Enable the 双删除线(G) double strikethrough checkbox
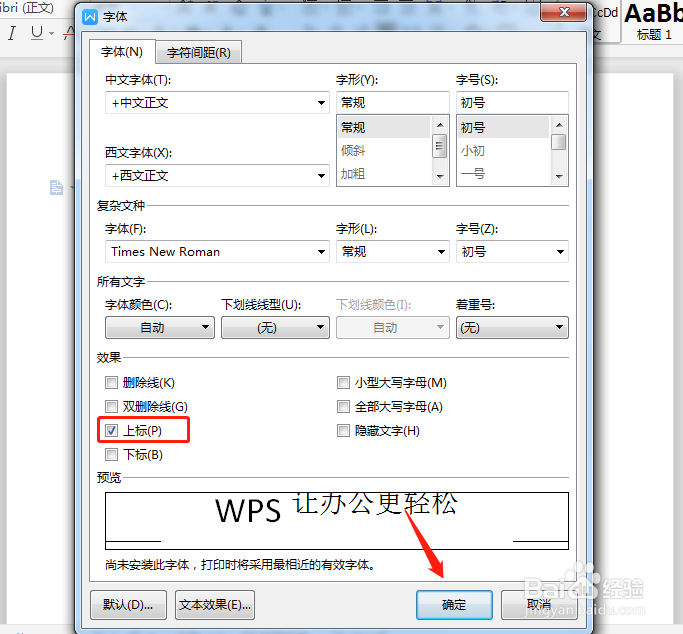Image resolution: width=683 pixels, height=634 pixels. [112, 407]
